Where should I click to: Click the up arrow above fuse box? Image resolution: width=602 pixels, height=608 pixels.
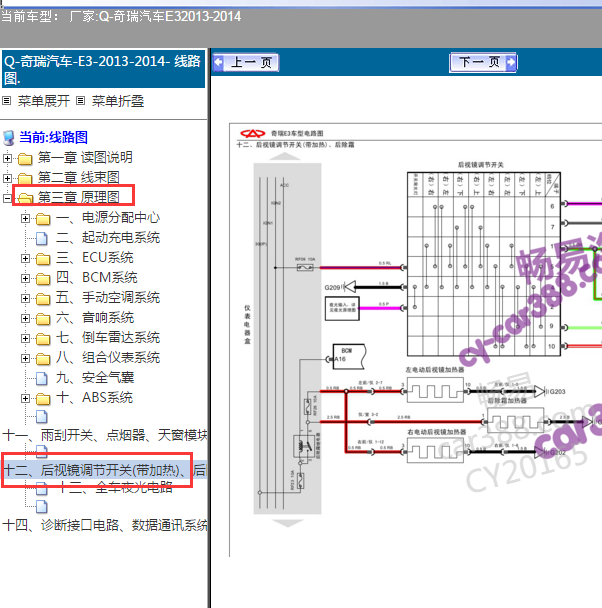pyautogui.click(x=285, y=156)
